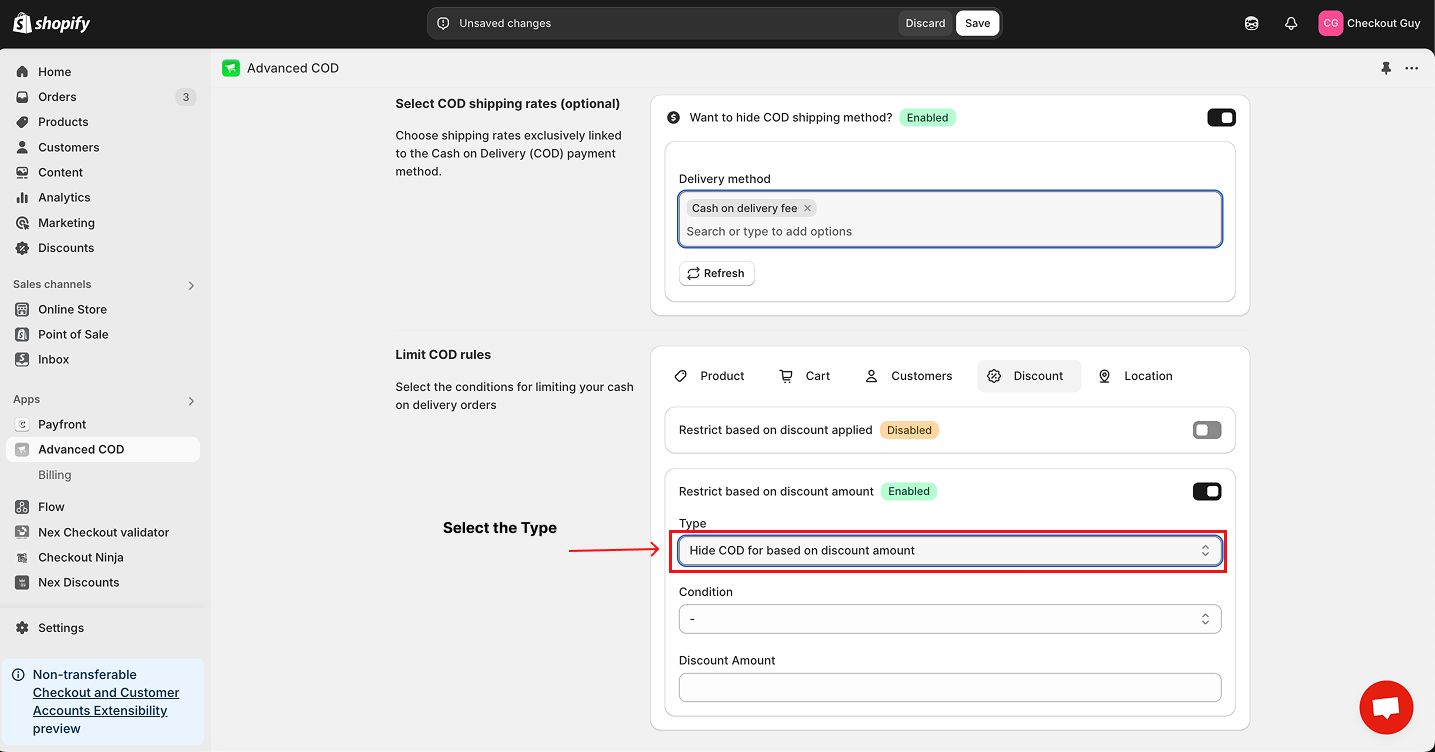This screenshot has width=1435, height=752.
Task: Click the Save button
Action: [977, 23]
